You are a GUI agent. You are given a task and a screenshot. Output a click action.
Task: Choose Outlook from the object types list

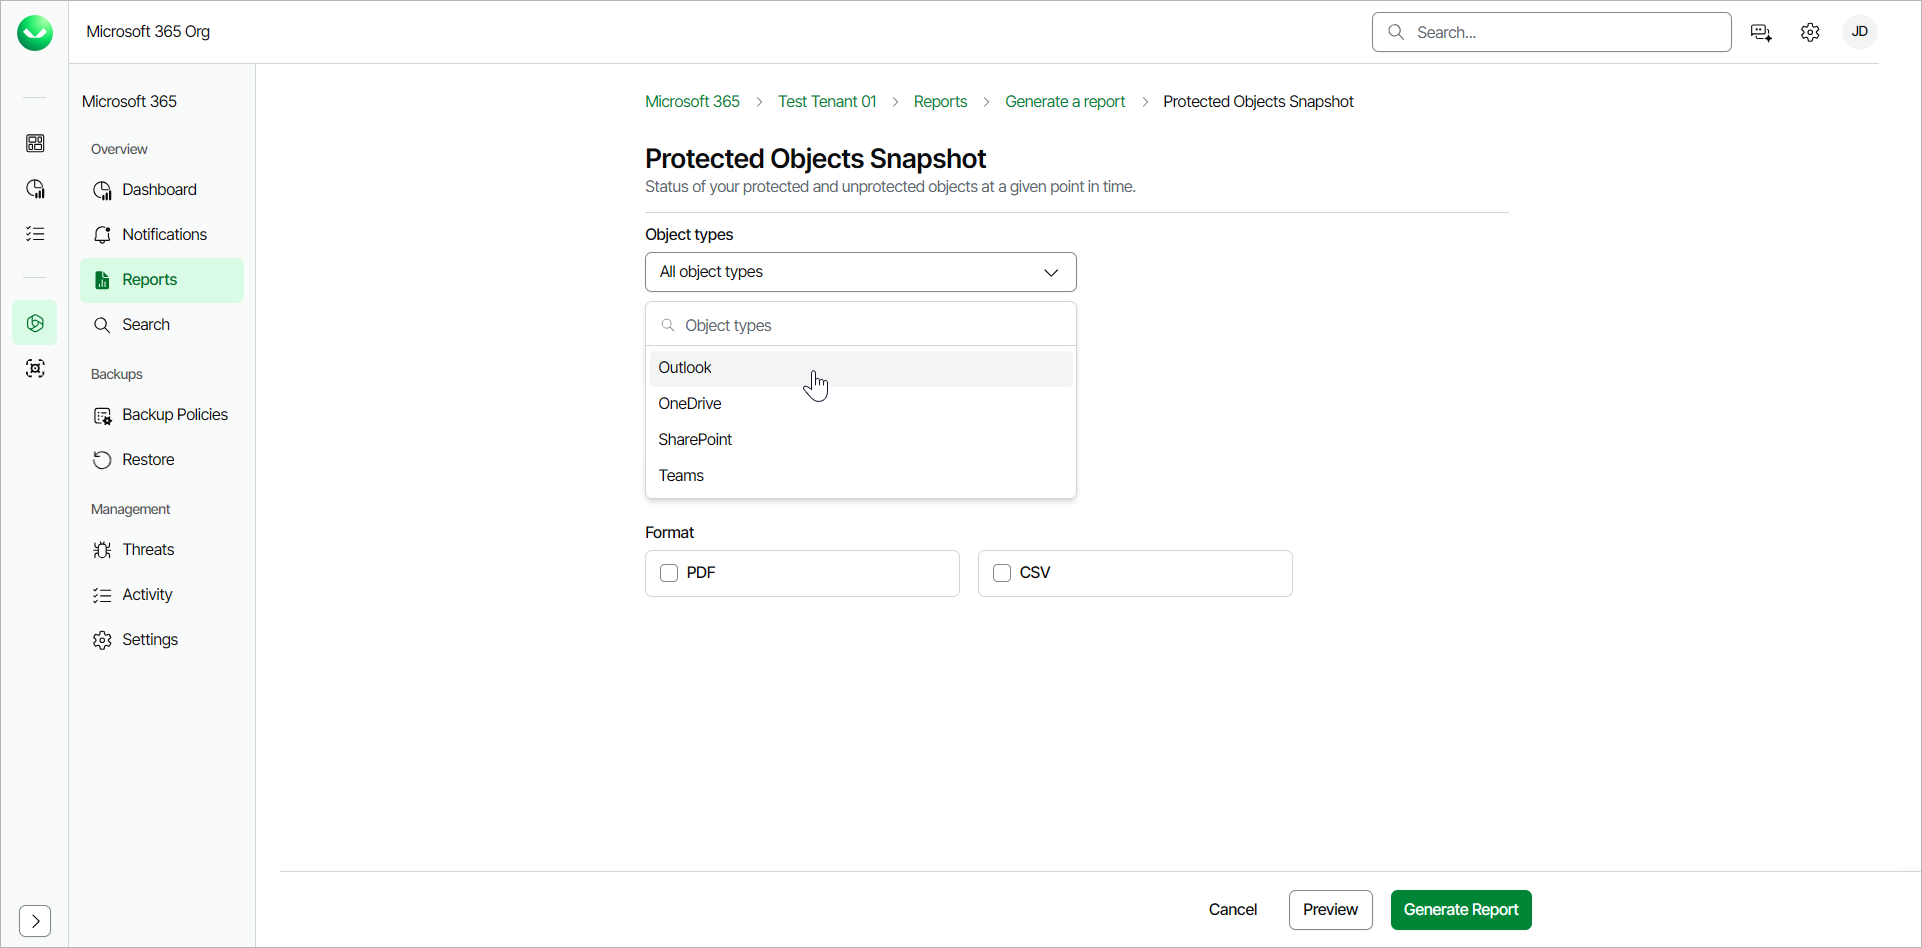(861, 368)
